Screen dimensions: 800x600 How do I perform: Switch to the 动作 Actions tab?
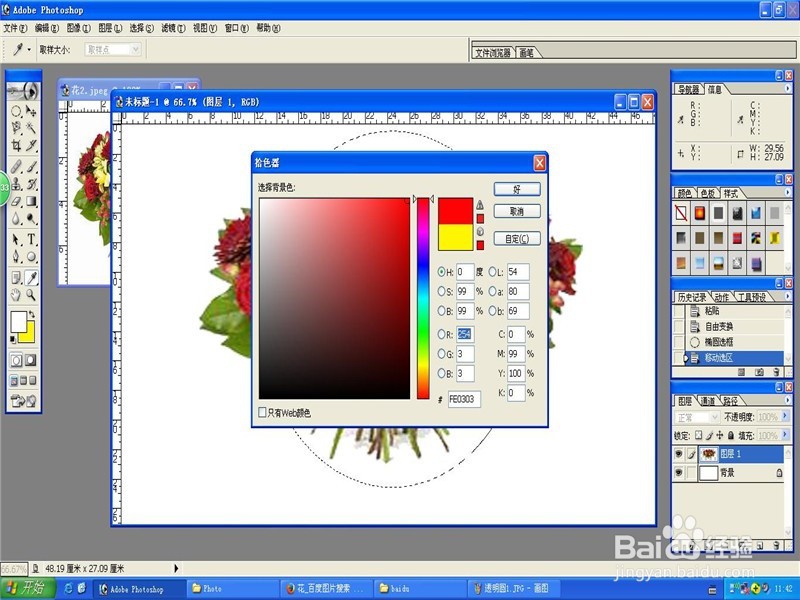tap(722, 297)
